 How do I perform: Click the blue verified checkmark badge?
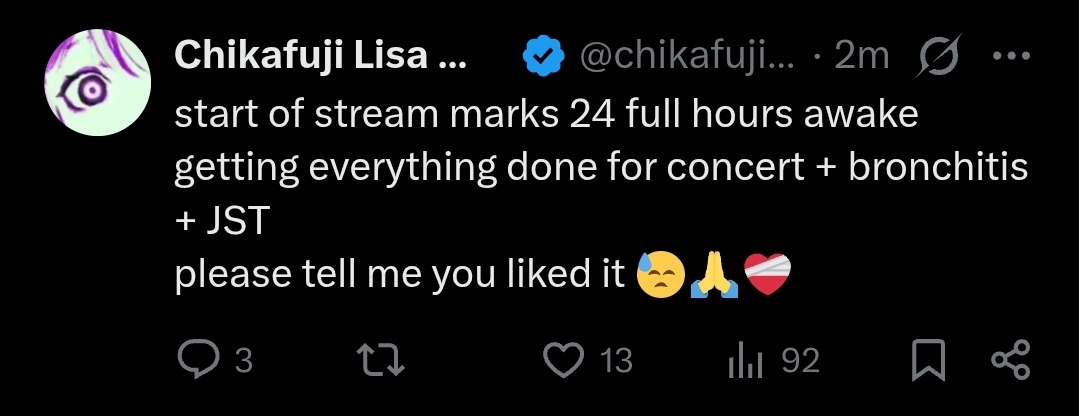click(x=544, y=56)
